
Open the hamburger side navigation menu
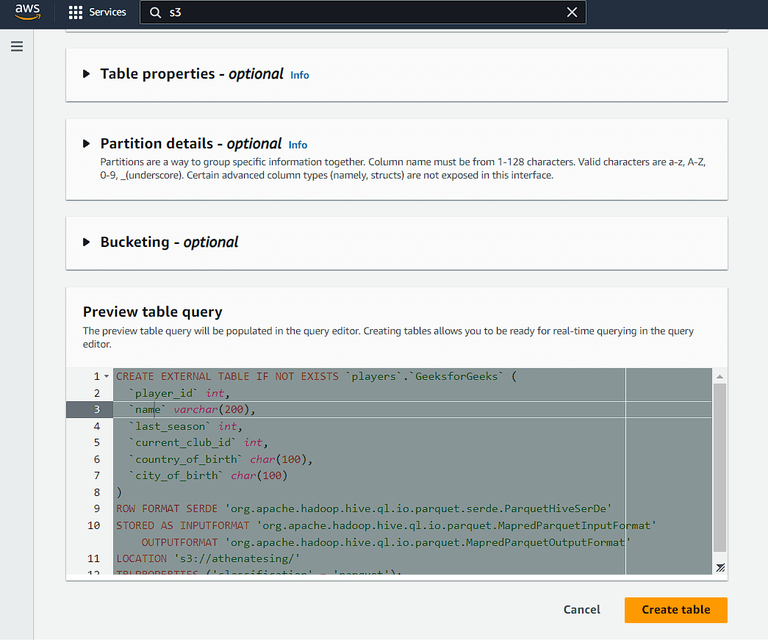pos(17,47)
